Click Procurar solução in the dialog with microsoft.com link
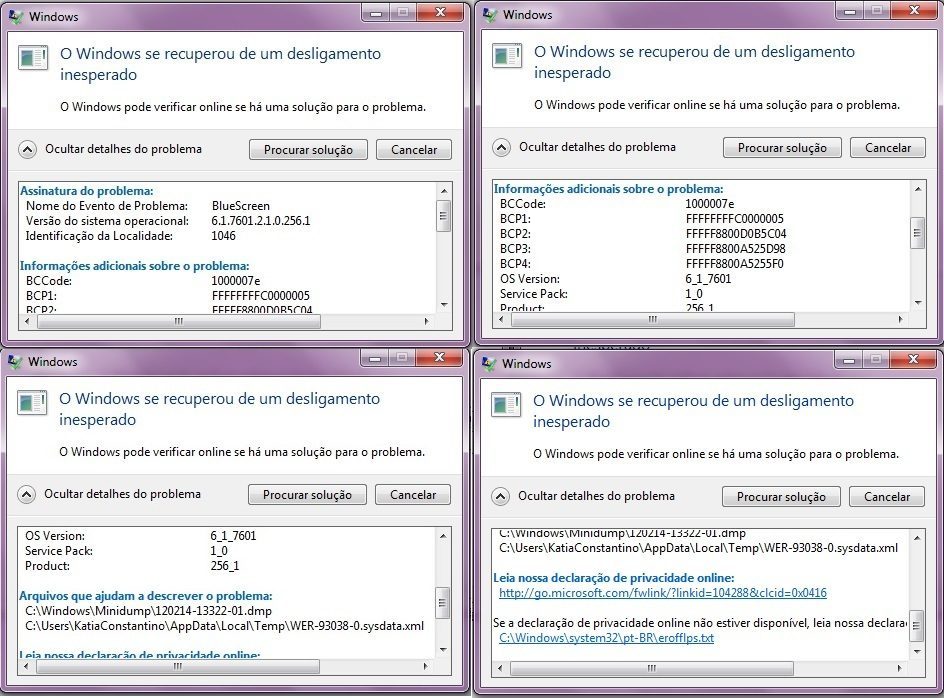Image resolution: width=944 pixels, height=698 pixels. click(781, 496)
